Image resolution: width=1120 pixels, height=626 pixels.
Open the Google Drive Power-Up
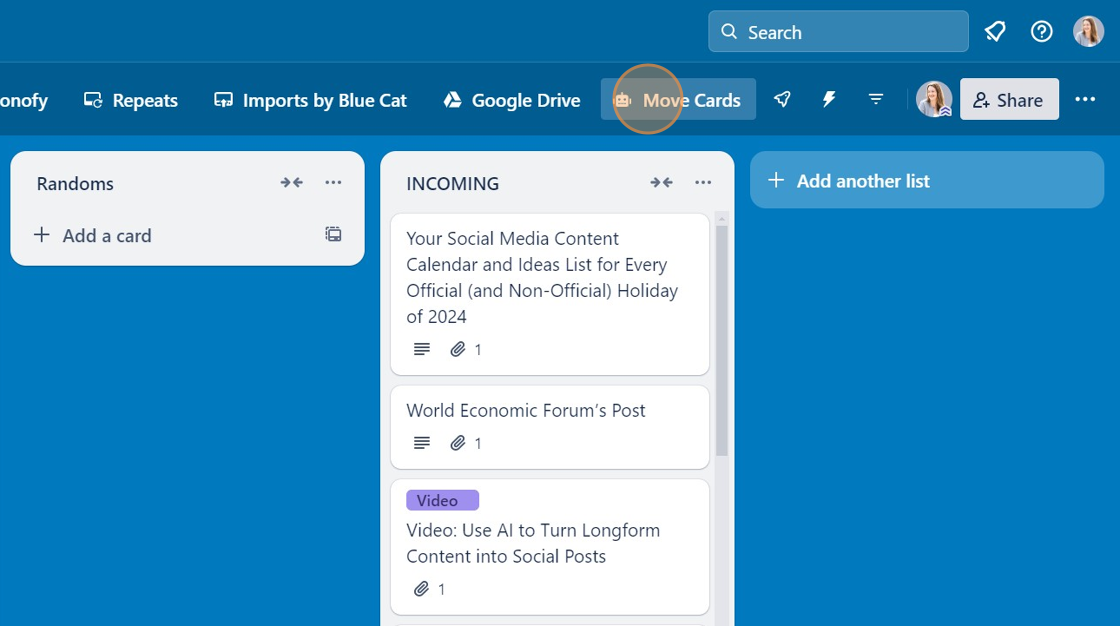[511, 100]
